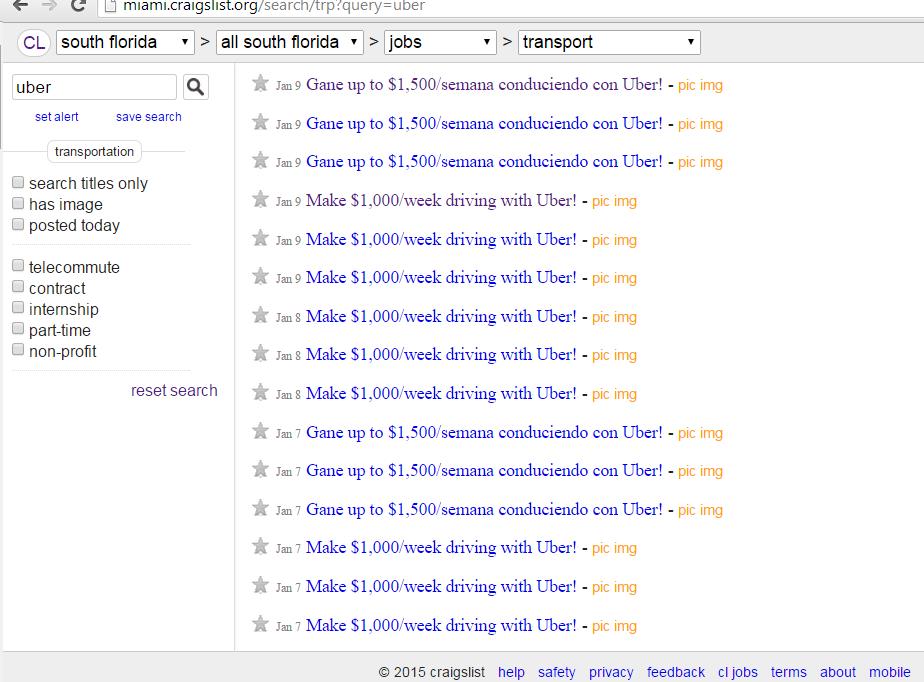Click the set alert link
924x682 pixels.
click(x=57, y=117)
